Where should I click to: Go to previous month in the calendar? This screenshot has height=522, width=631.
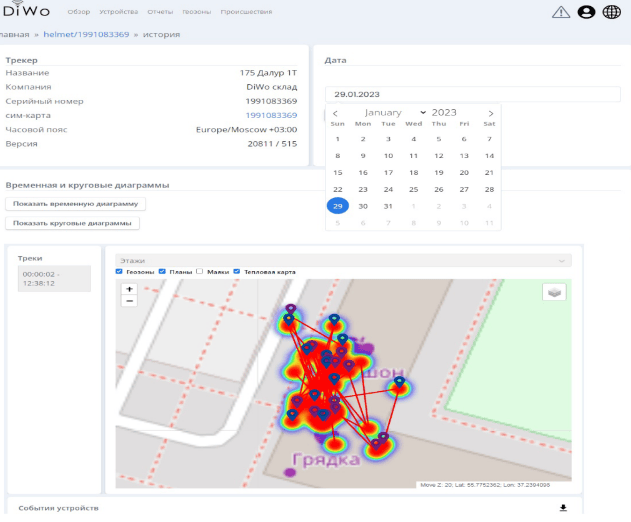pos(335,113)
